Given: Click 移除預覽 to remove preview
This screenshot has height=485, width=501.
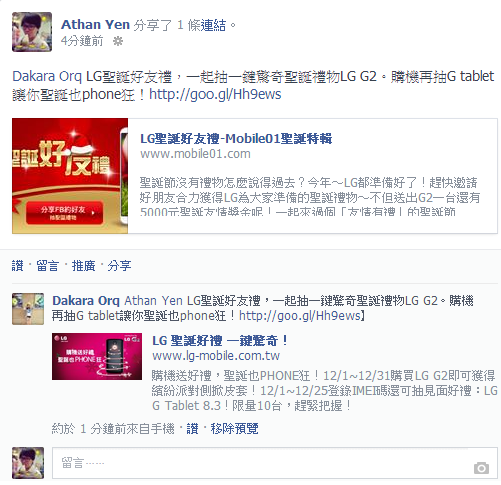Looking at the screenshot, I should (234, 429).
